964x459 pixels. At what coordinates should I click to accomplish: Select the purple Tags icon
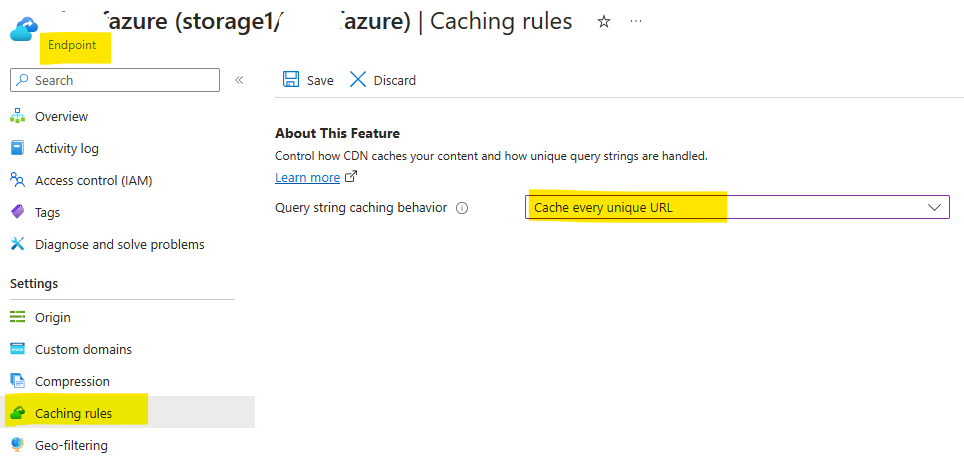point(18,212)
